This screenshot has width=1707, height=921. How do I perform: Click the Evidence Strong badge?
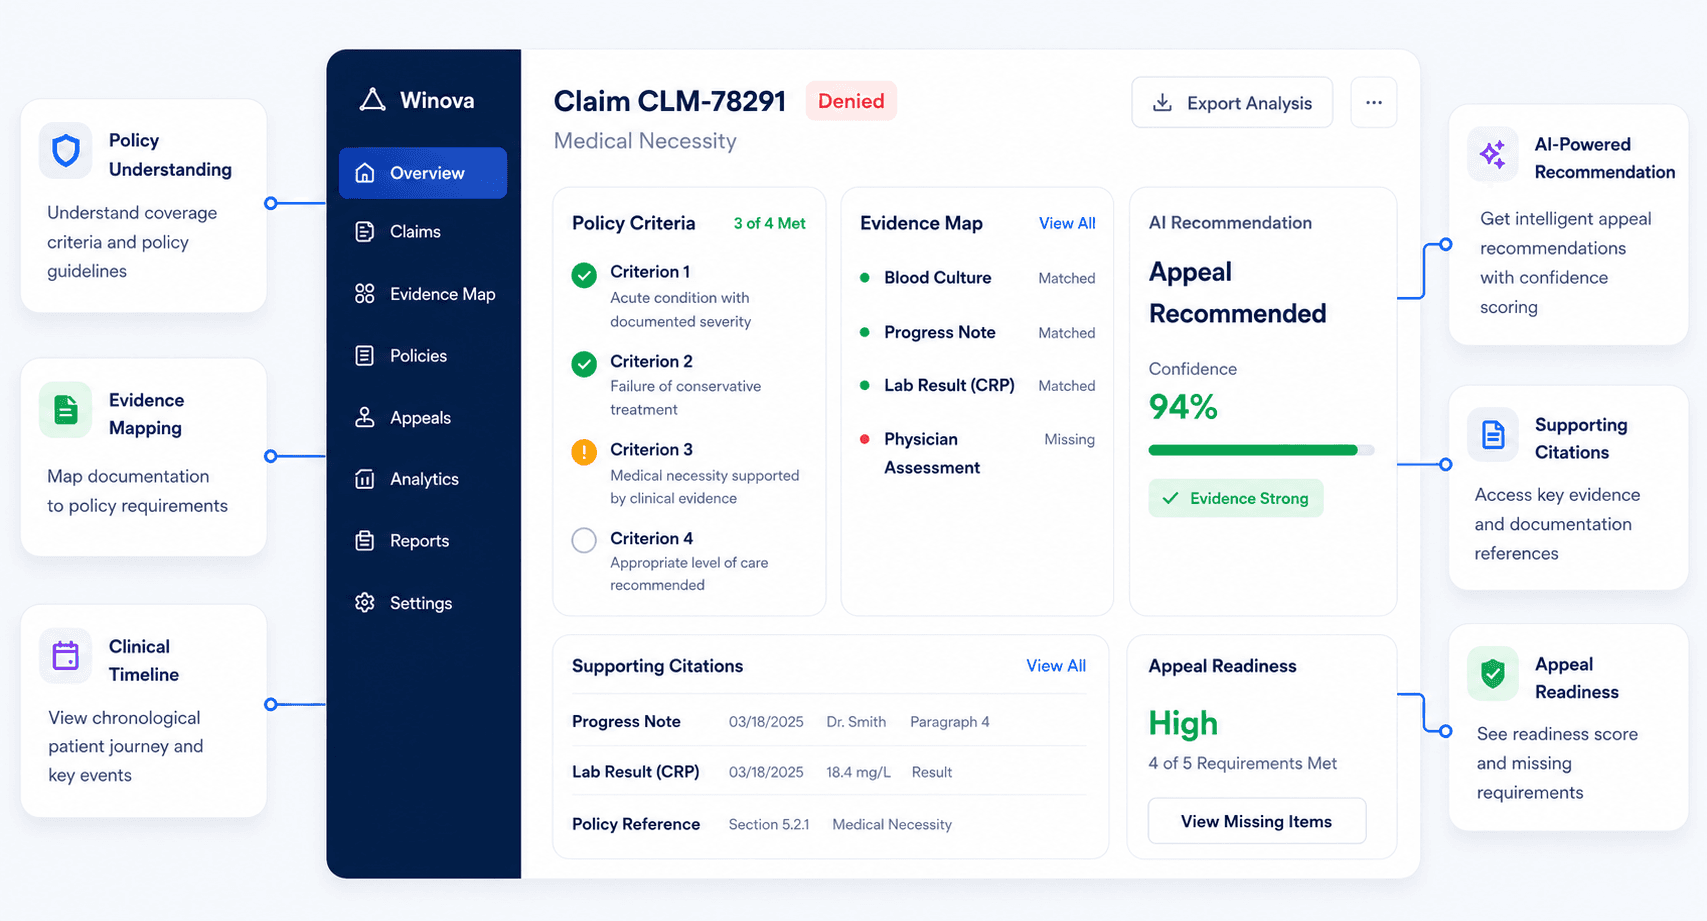click(x=1236, y=498)
